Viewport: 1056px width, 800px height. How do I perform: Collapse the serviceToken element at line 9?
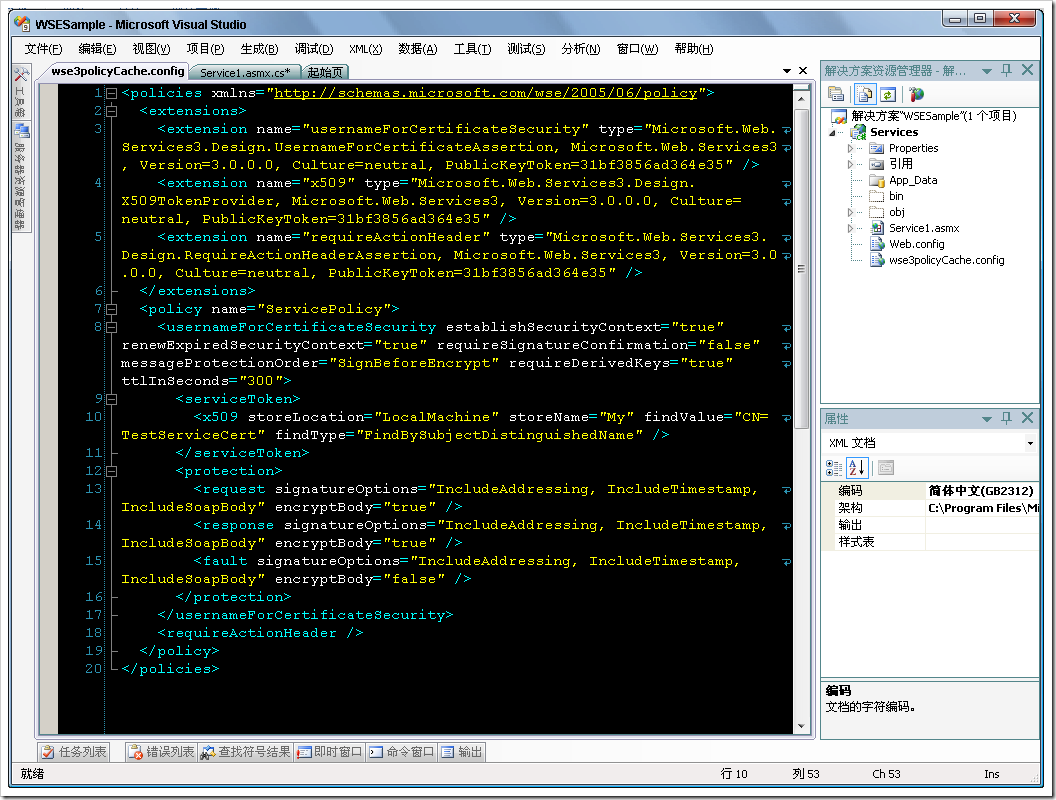pyautogui.click(x=112, y=399)
